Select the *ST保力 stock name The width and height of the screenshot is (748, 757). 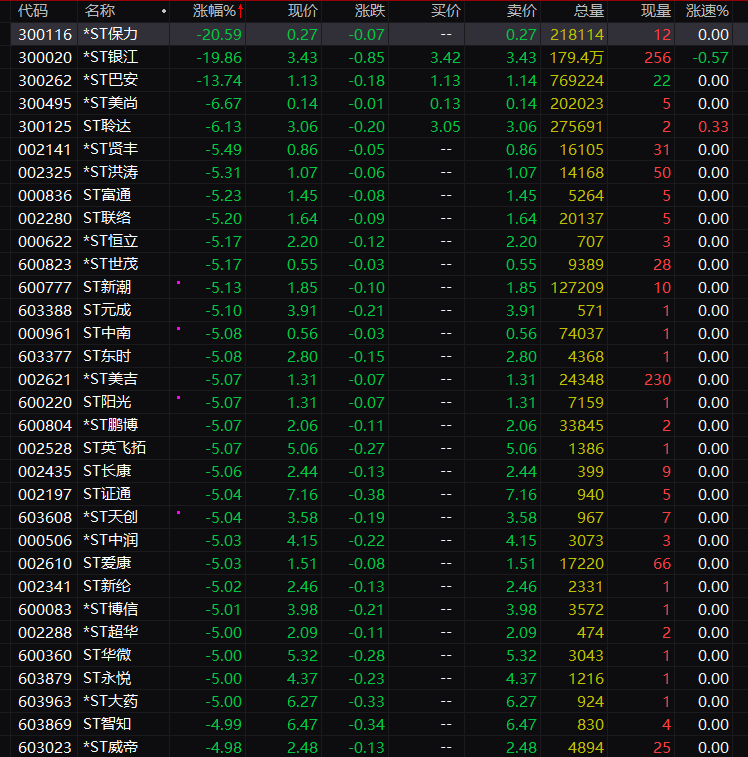[110, 34]
